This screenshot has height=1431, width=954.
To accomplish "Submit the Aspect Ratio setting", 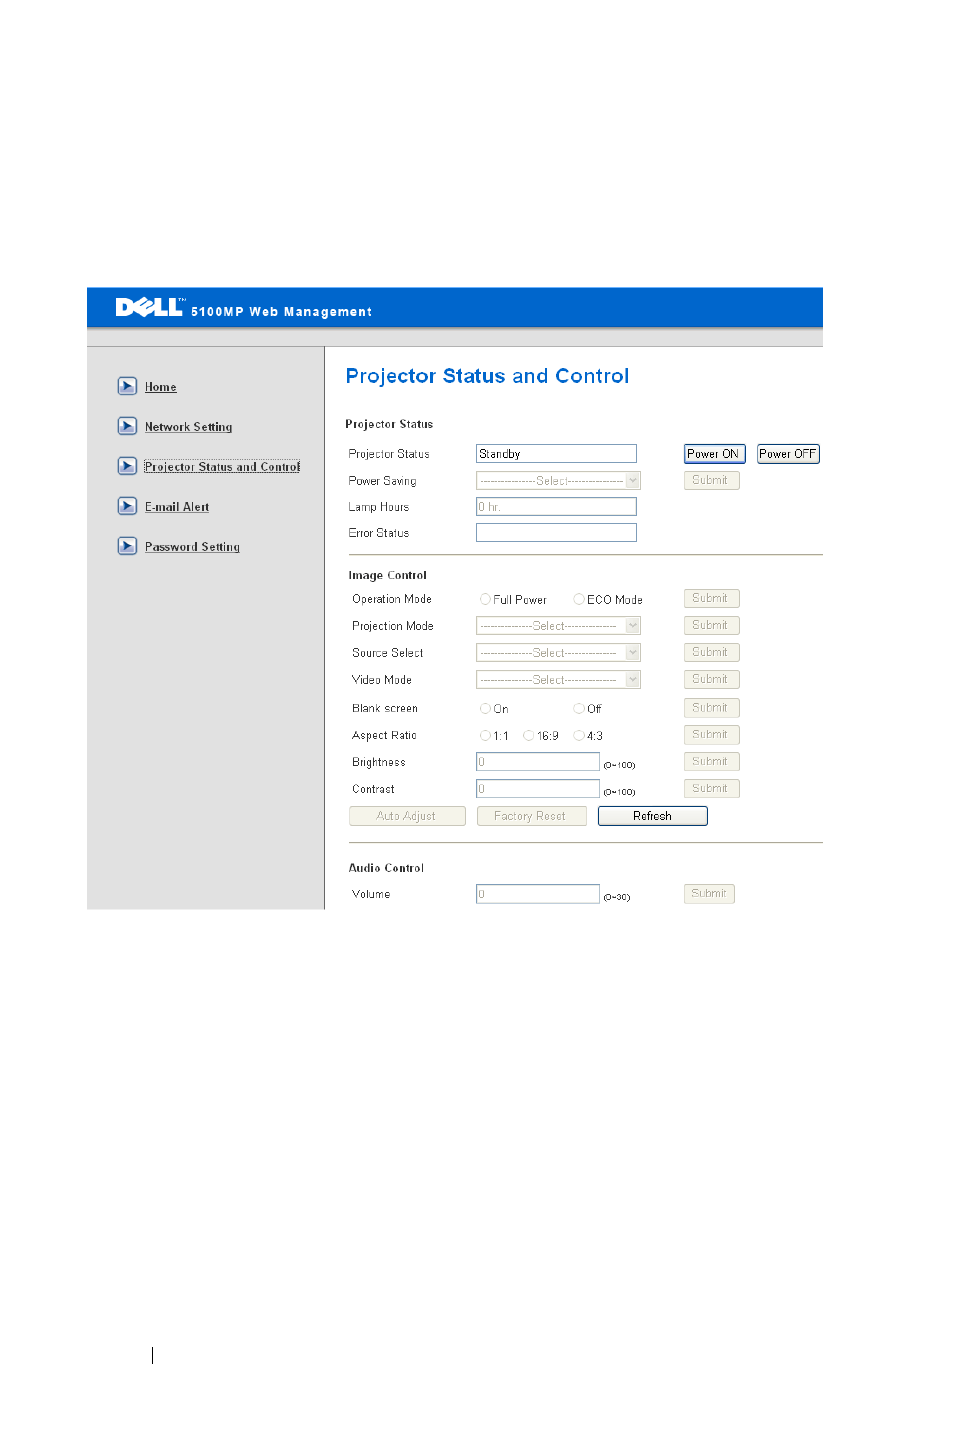I will click(x=711, y=734).
